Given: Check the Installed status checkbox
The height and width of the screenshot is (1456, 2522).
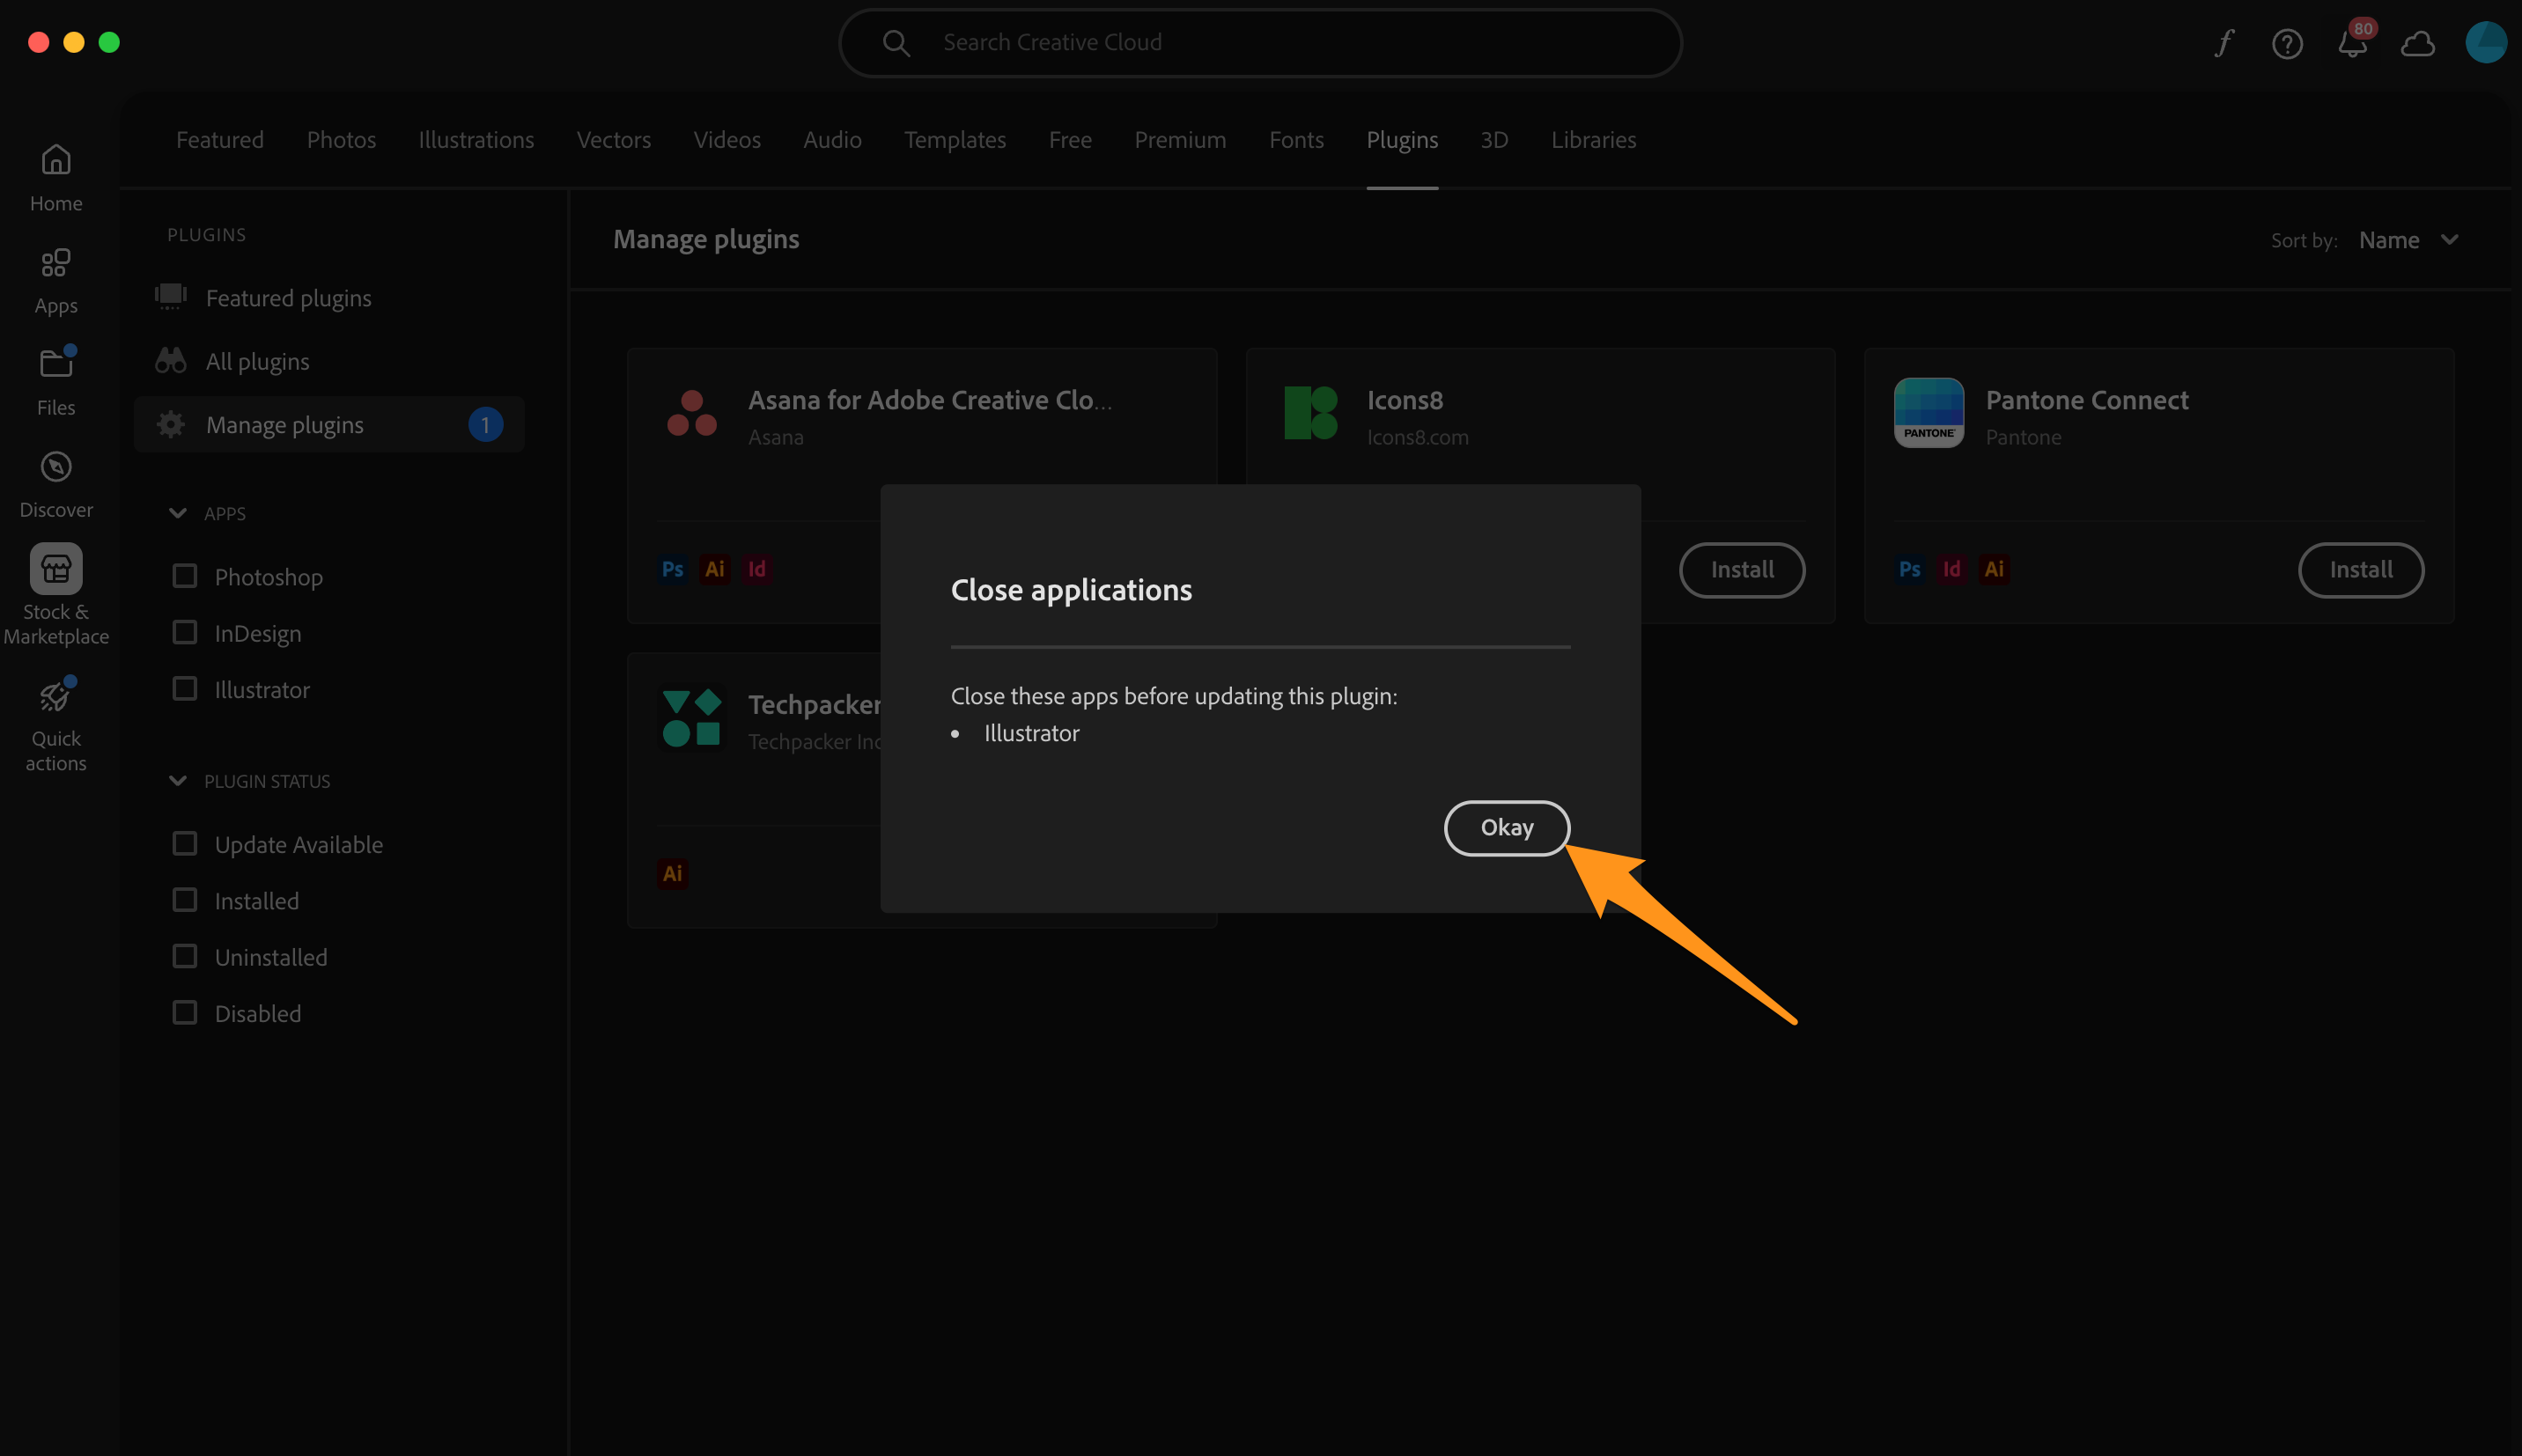Looking at the screenshot, I should (185, 900).
